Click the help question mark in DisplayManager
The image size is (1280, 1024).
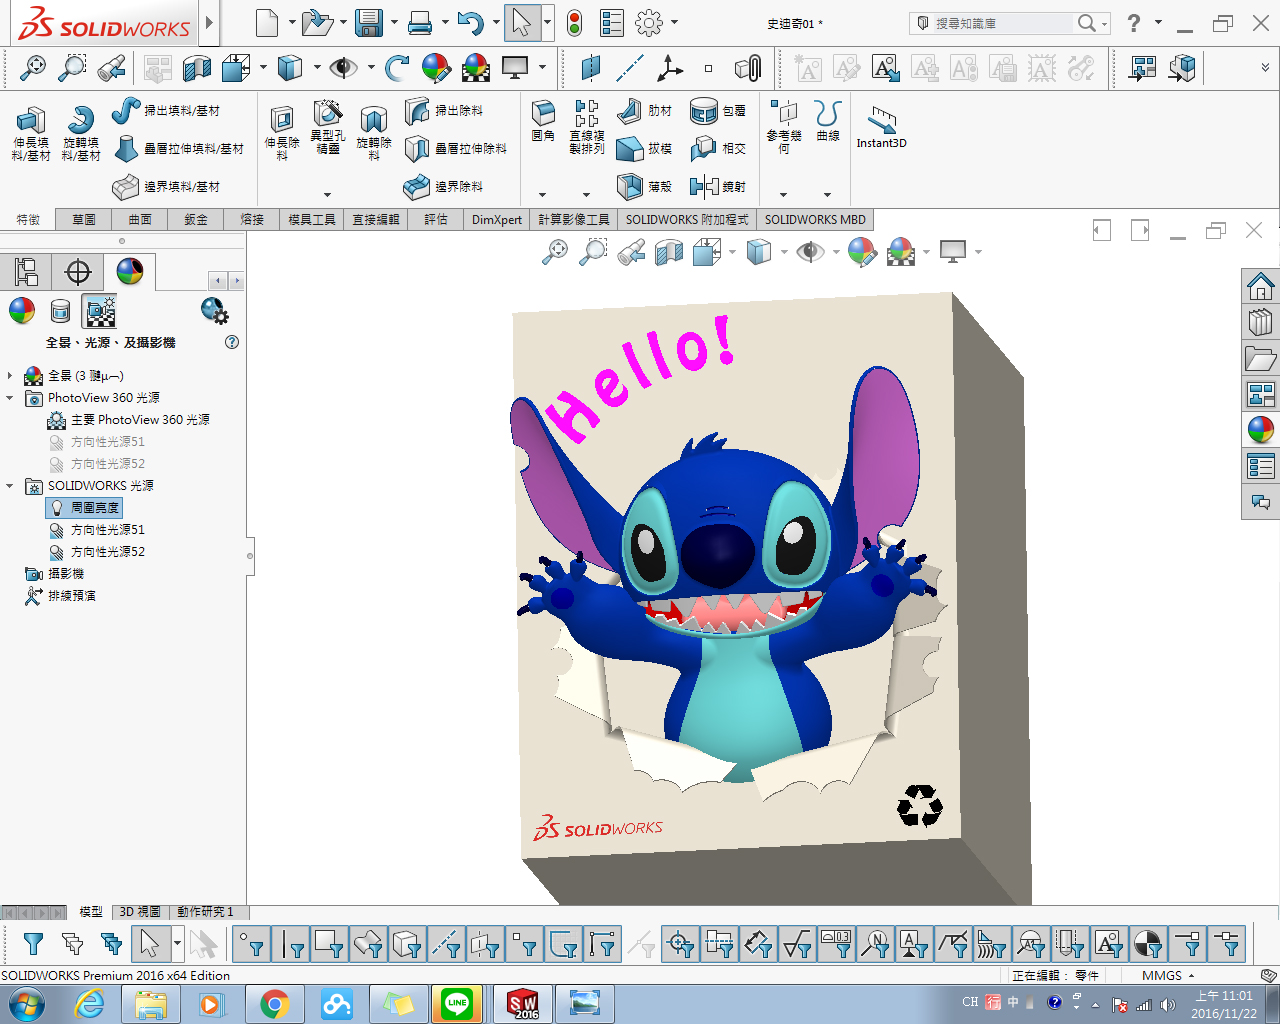(x=232, y=342)
